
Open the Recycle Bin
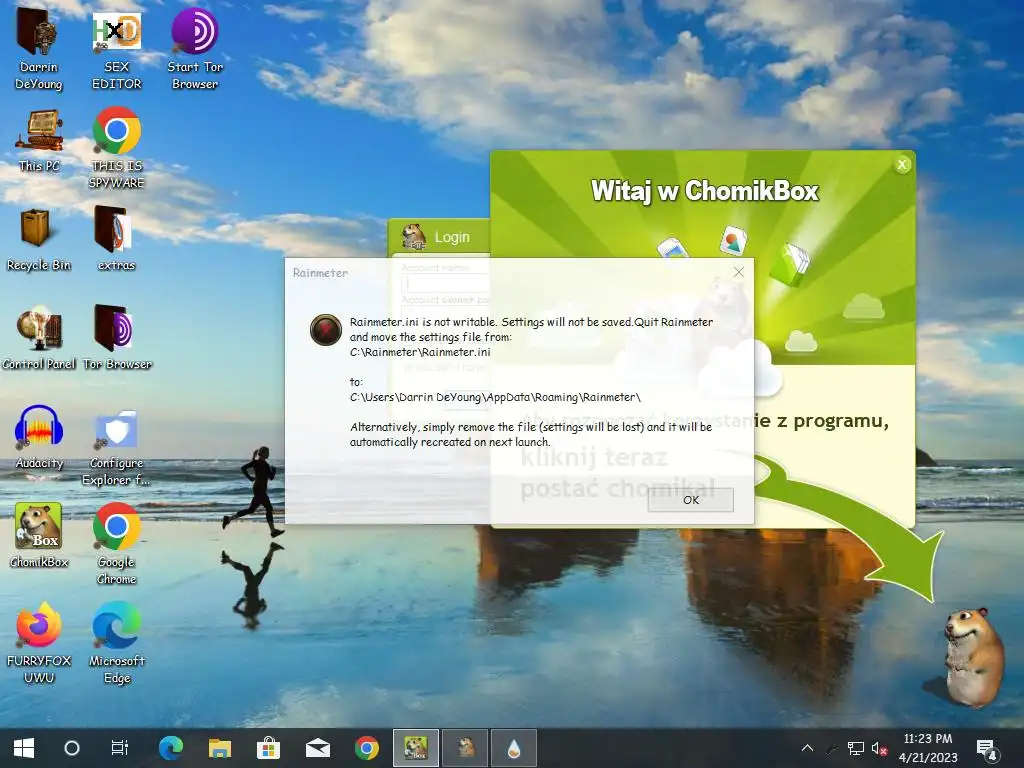point(39,240)
